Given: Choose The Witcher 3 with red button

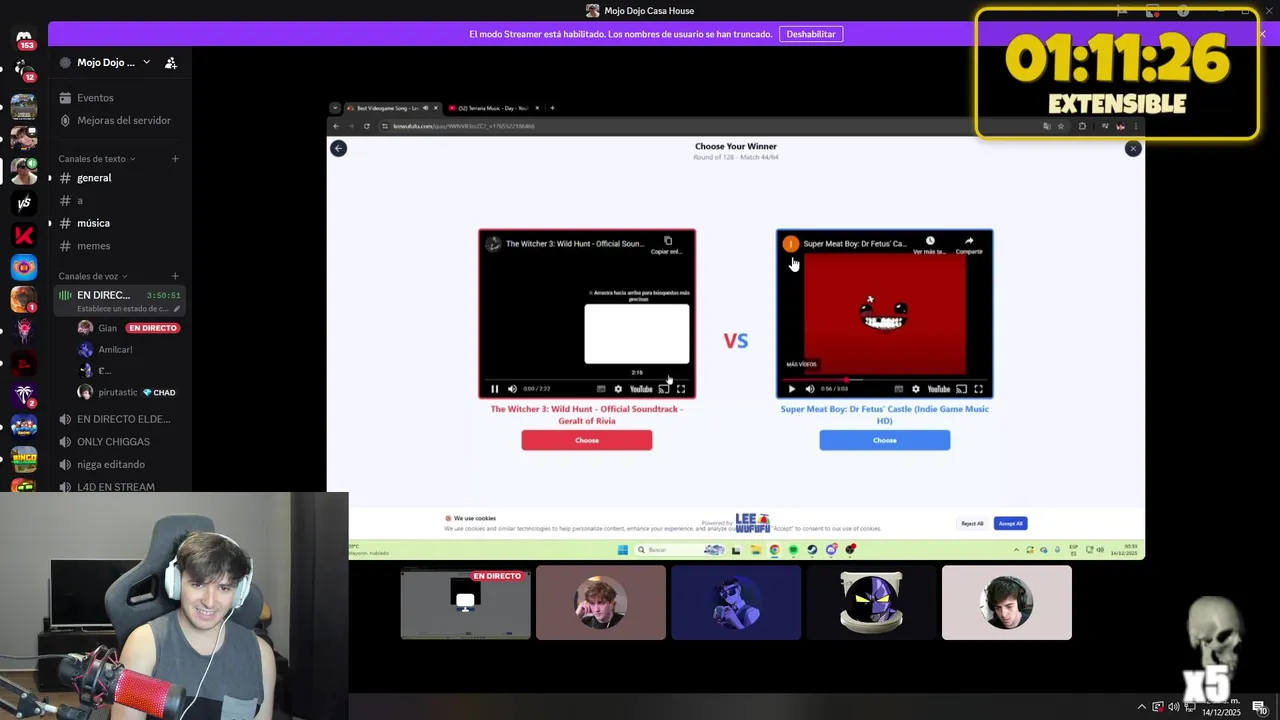Looking at the screenshot, I should click(587, 440).
